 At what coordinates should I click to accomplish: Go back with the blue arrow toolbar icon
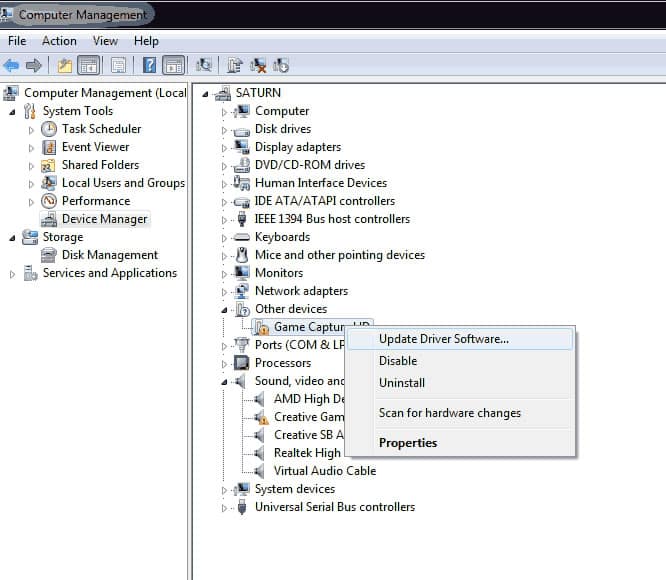pos(11,65)
